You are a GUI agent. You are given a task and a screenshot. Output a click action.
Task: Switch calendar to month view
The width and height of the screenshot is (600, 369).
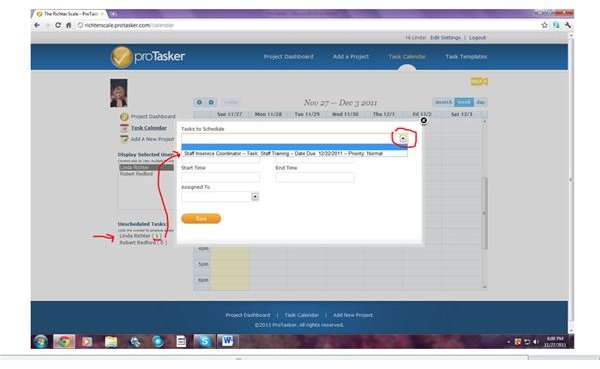pos(443,102)
